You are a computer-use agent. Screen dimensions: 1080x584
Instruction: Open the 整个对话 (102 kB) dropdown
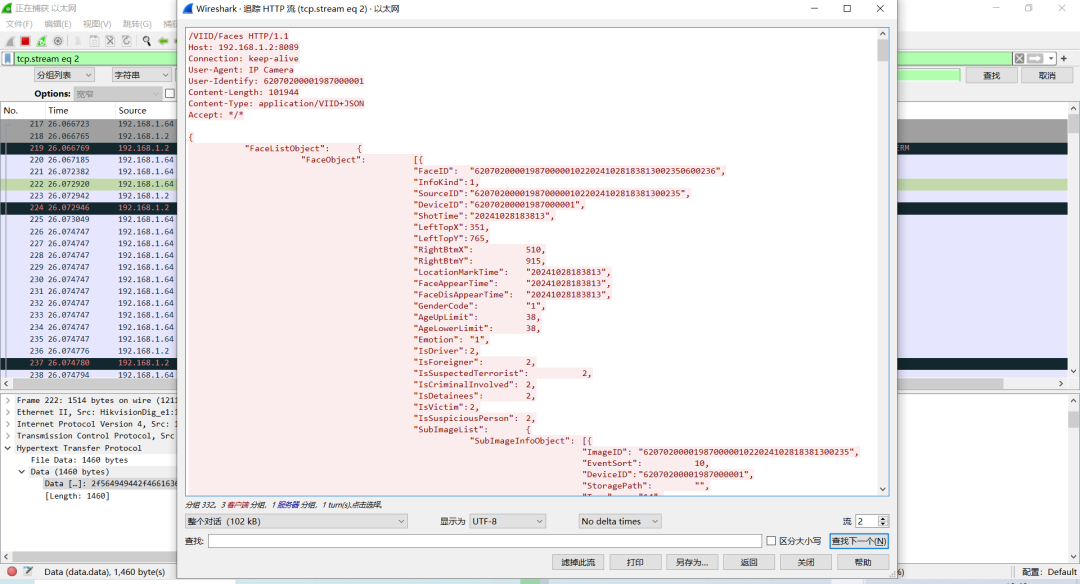tap(296, 521)
